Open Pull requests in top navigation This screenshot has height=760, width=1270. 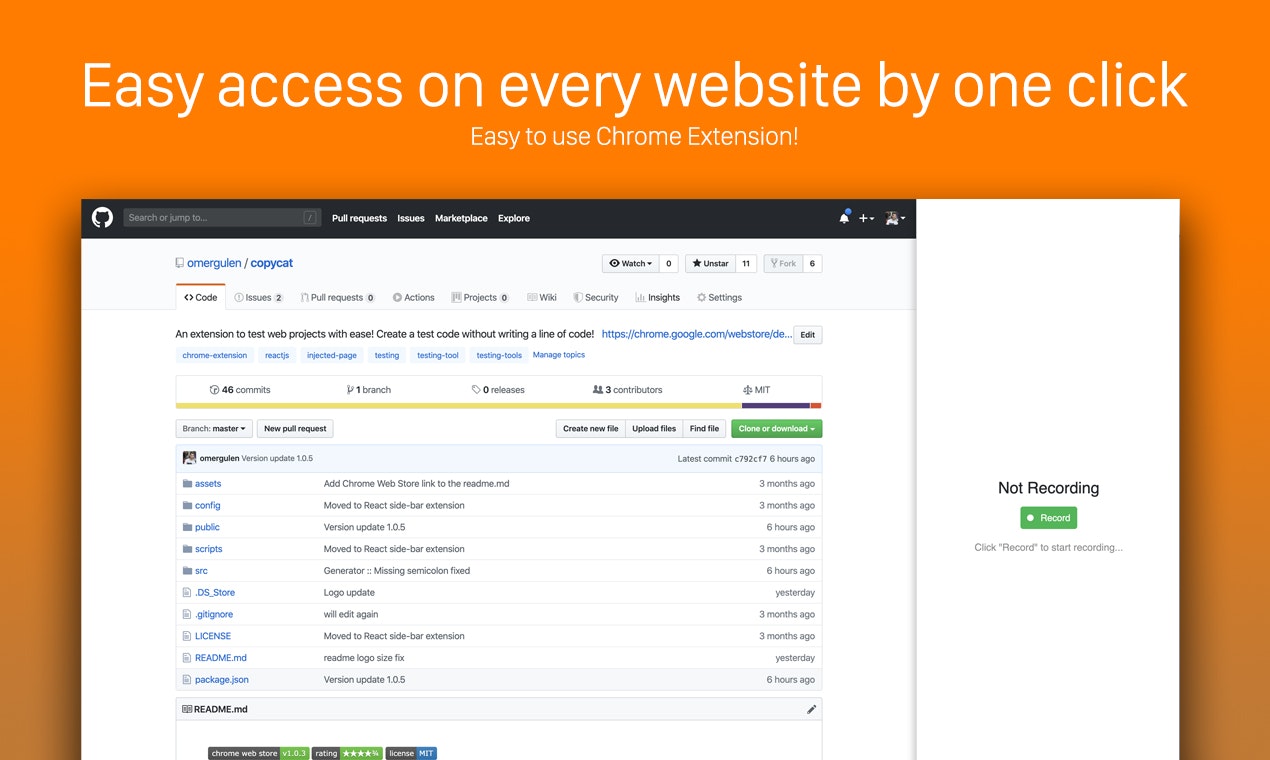359,218
